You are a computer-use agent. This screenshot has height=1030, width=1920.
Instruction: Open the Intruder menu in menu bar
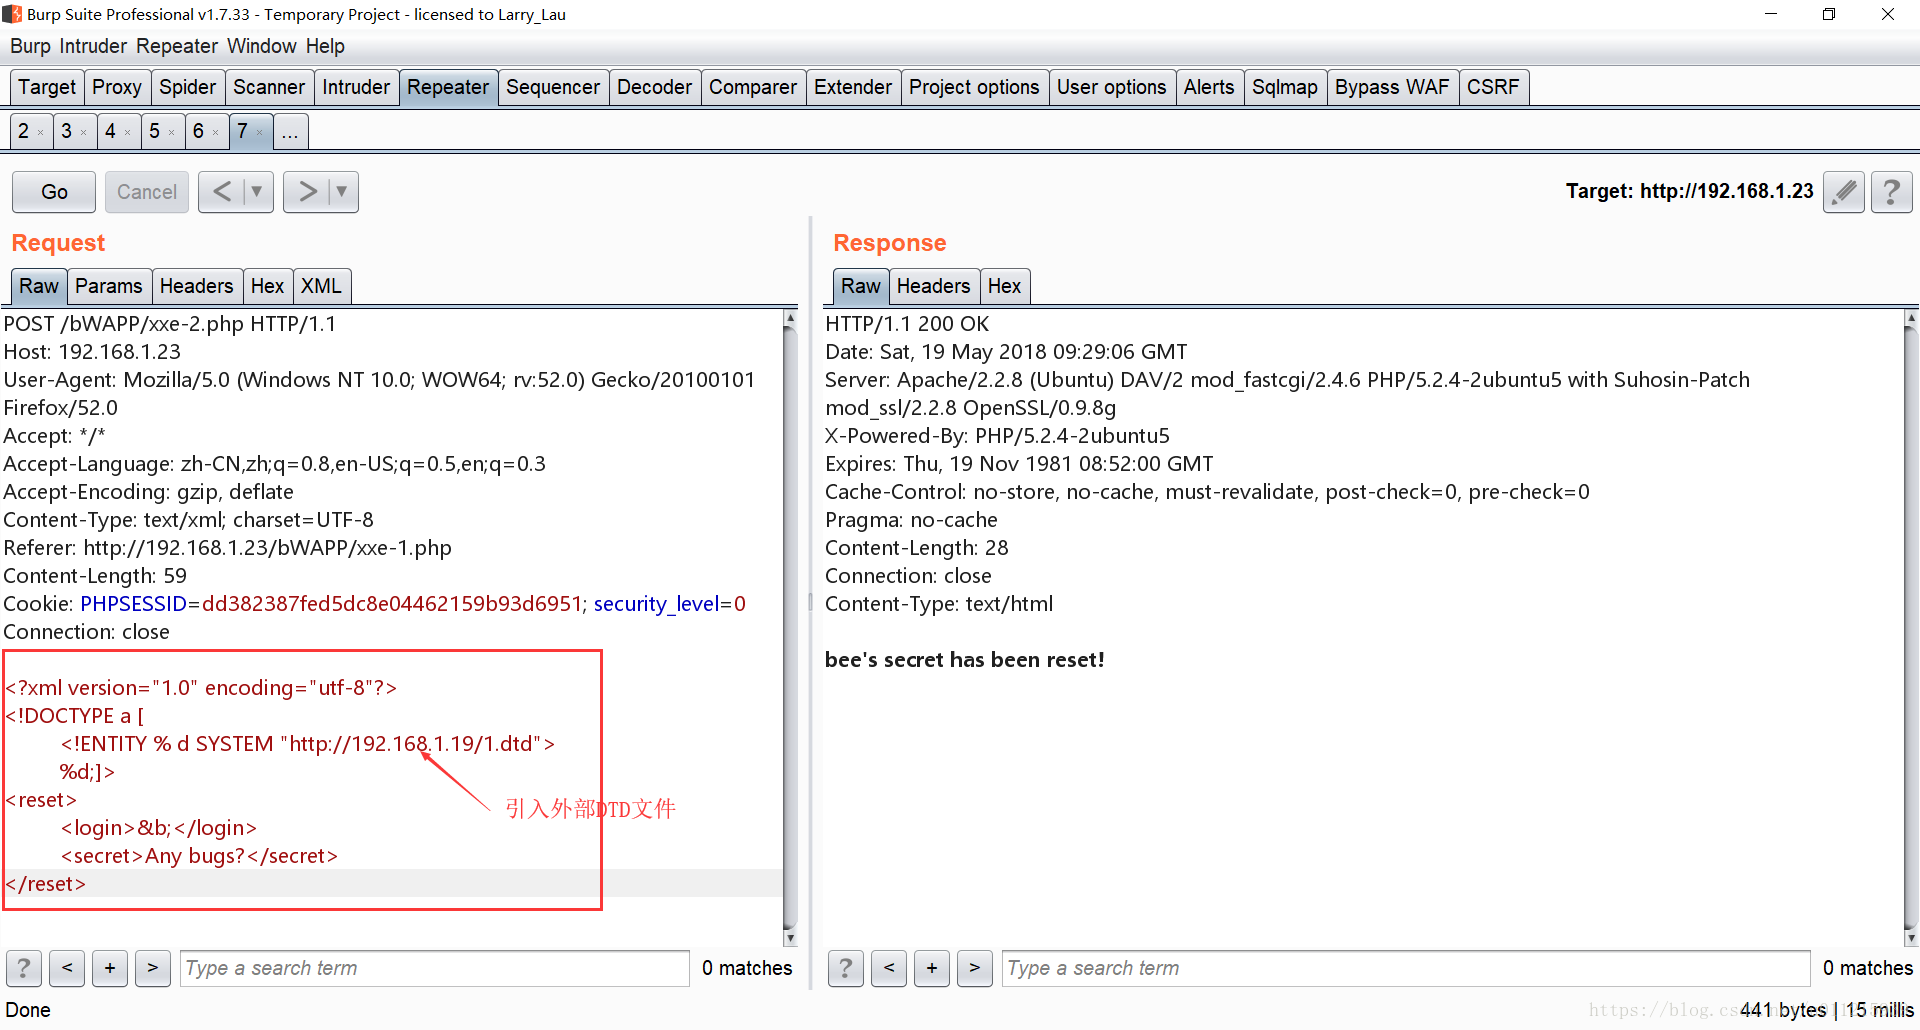(93, 46)
